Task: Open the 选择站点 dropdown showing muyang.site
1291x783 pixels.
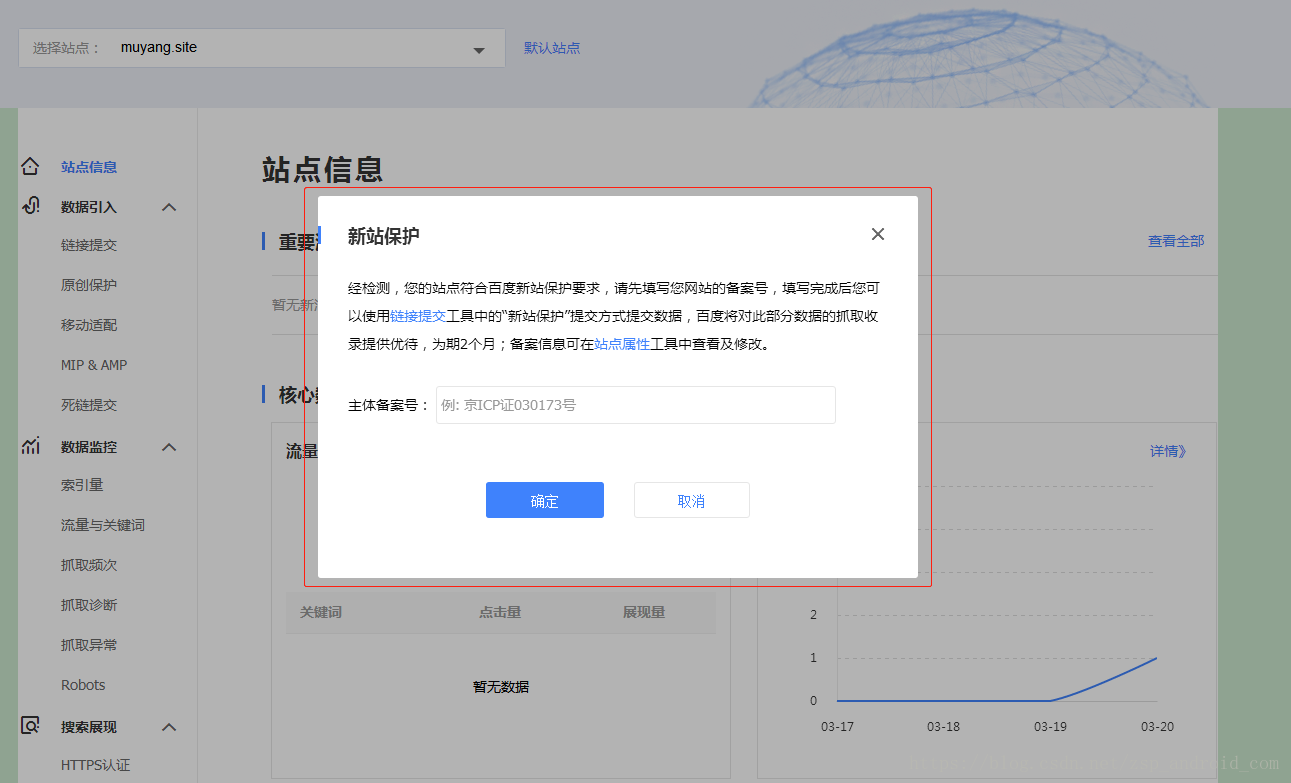Action: [x=262, y=48]
